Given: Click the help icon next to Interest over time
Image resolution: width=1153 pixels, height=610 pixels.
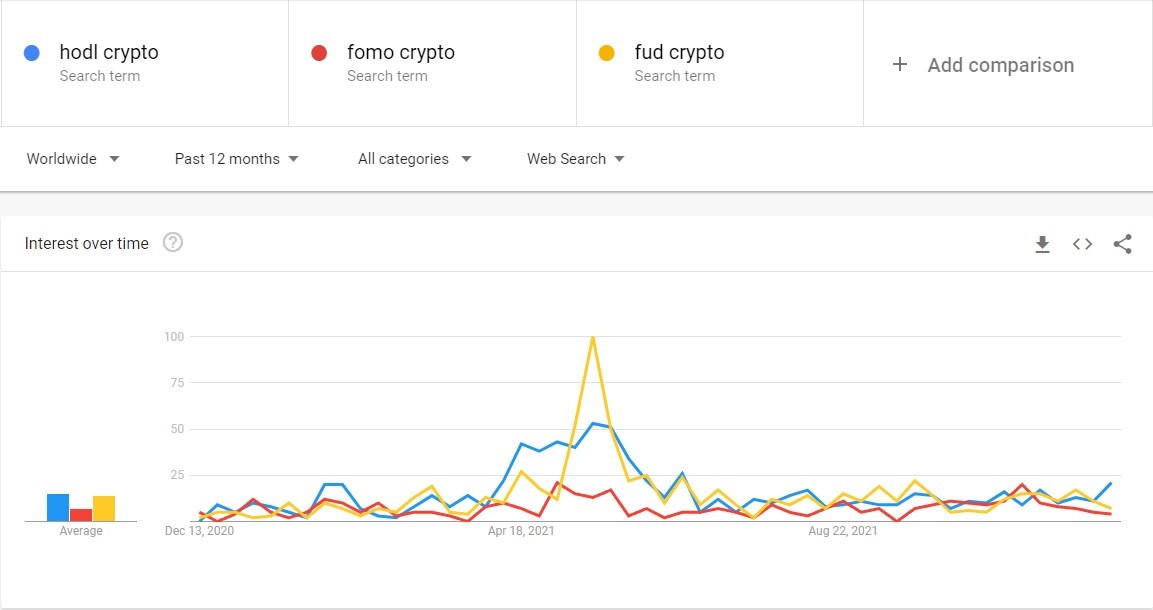Looking at the screenshot, I should [172, 242].
